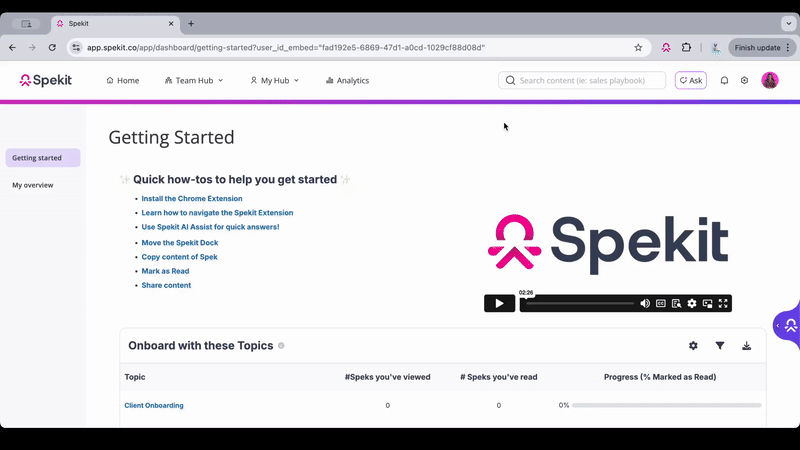Bookmark this page with star icon
The height and width of the screenshot is (450, 800).
[x=638, y=47]
